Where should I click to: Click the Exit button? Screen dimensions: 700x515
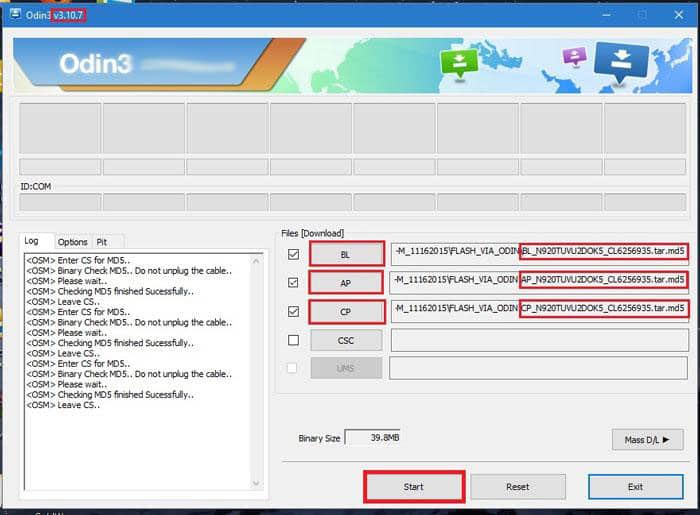(636, 487)
